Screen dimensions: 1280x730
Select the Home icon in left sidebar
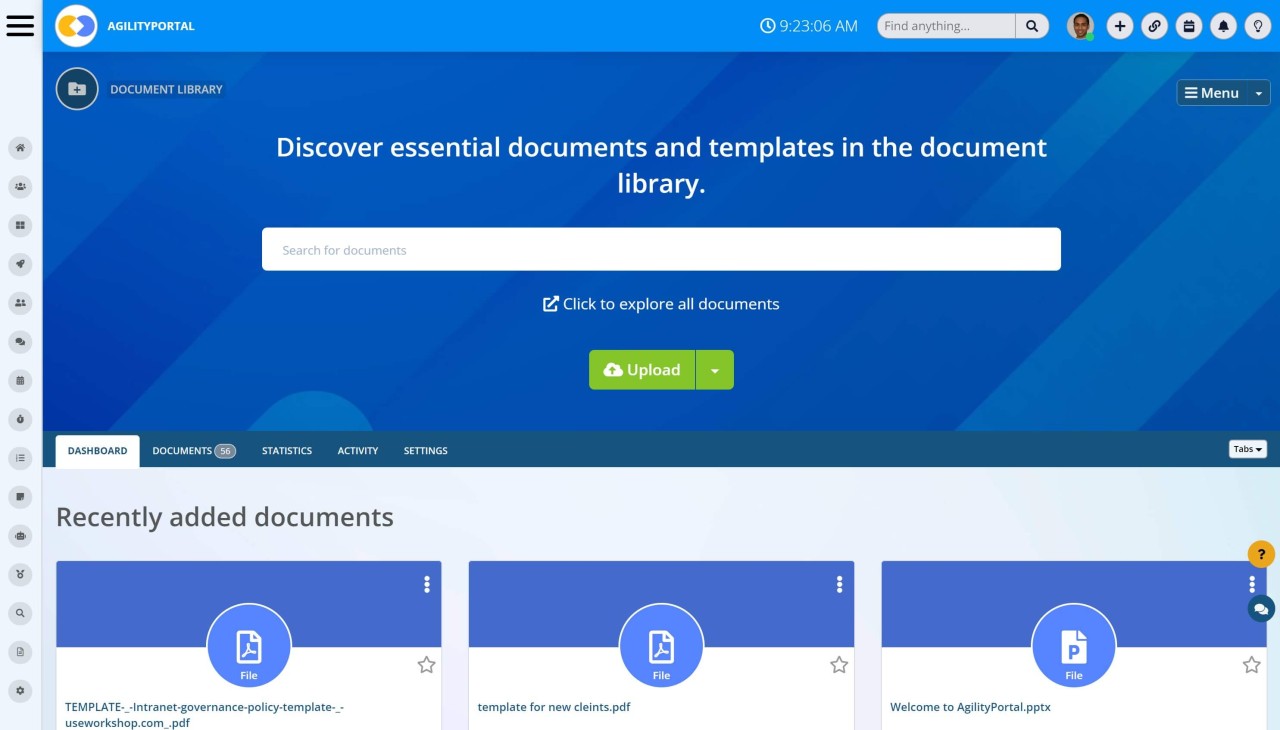(x=20, y=147)
